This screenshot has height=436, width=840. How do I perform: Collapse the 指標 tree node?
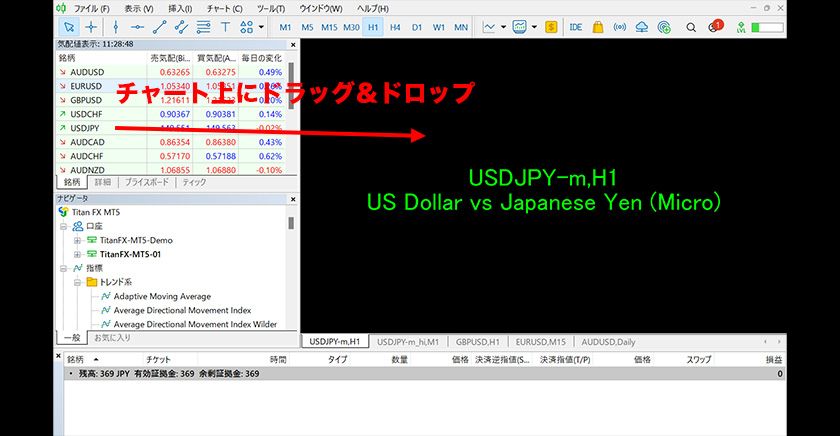pos(64,268)
